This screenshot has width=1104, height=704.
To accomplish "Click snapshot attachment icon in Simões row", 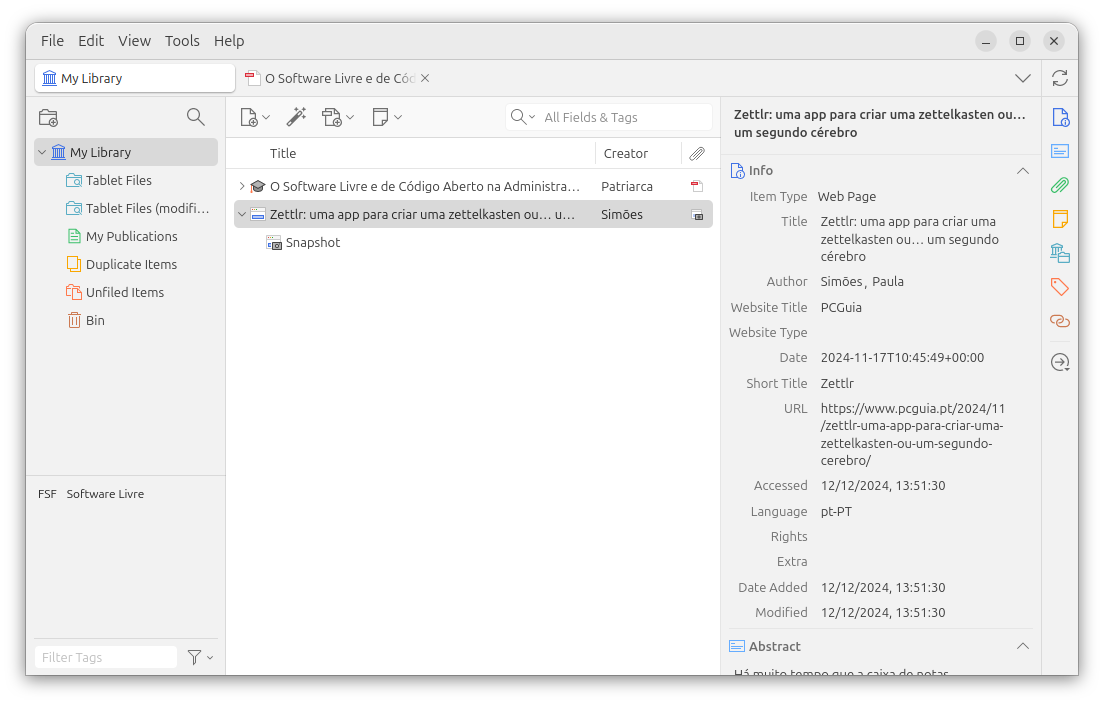I will [697, 215].
